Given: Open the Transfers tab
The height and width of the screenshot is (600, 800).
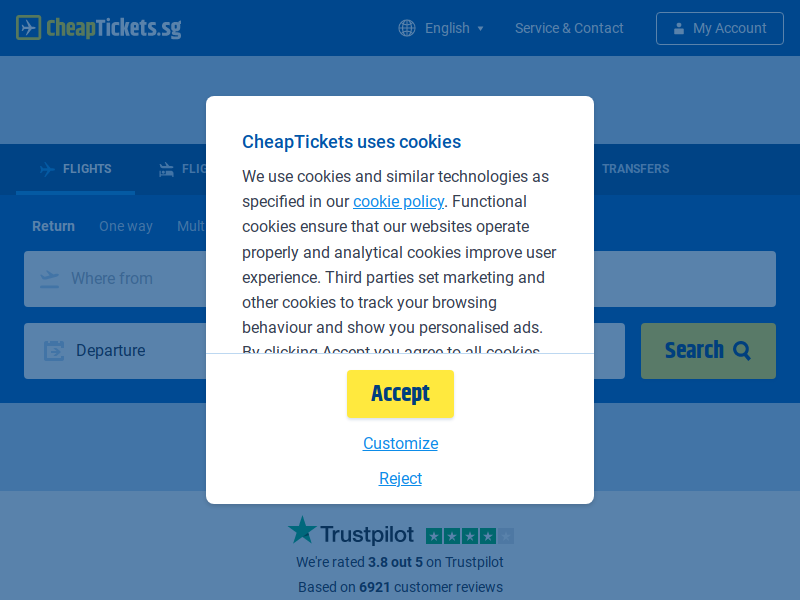Looking at the screenshot, I should click(x=635, y=169).
